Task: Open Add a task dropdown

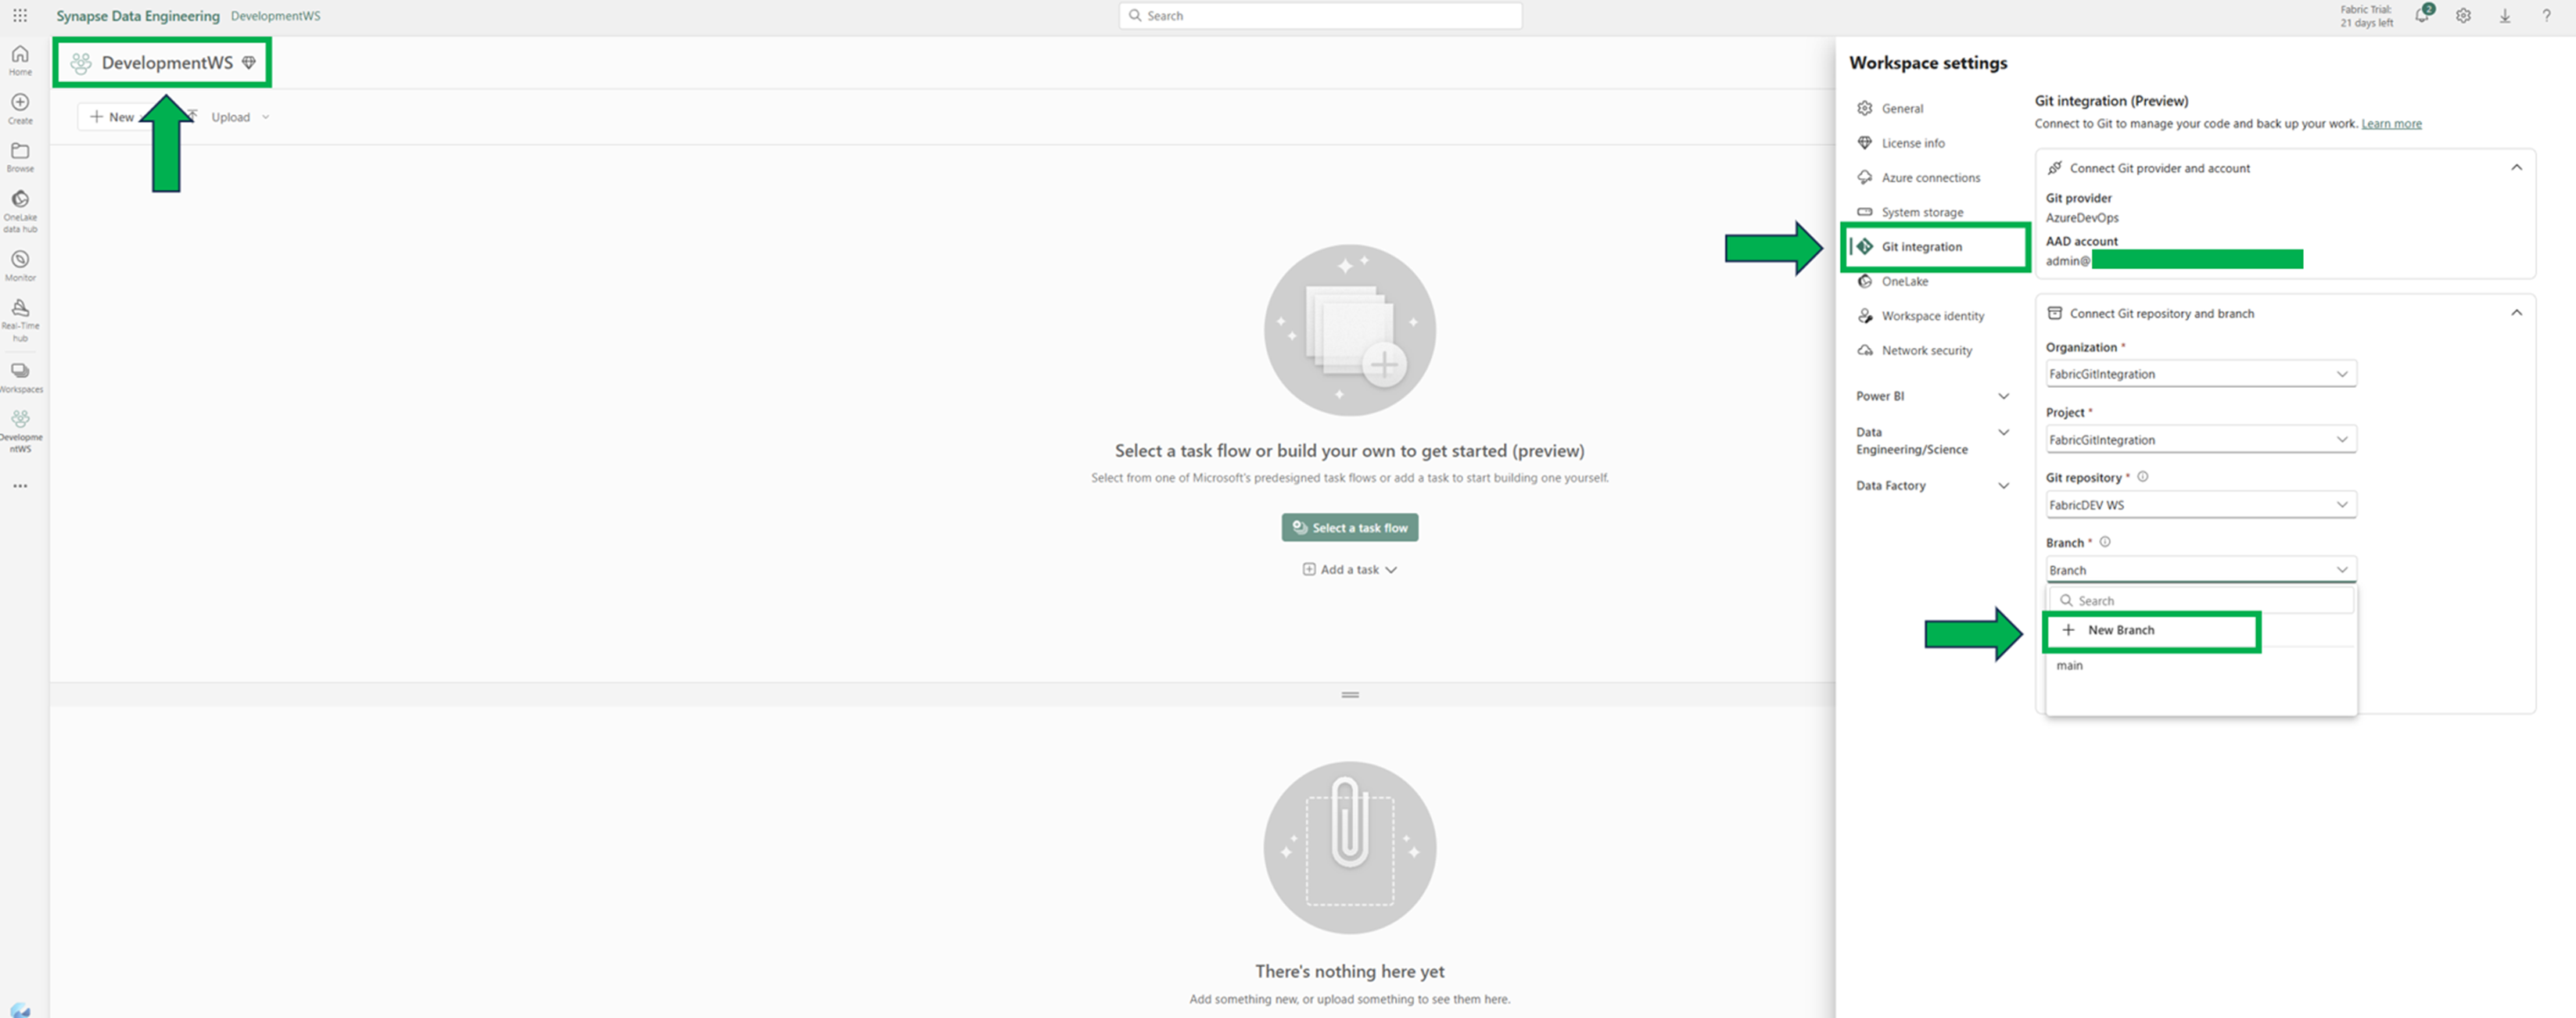Action: 1350,570
